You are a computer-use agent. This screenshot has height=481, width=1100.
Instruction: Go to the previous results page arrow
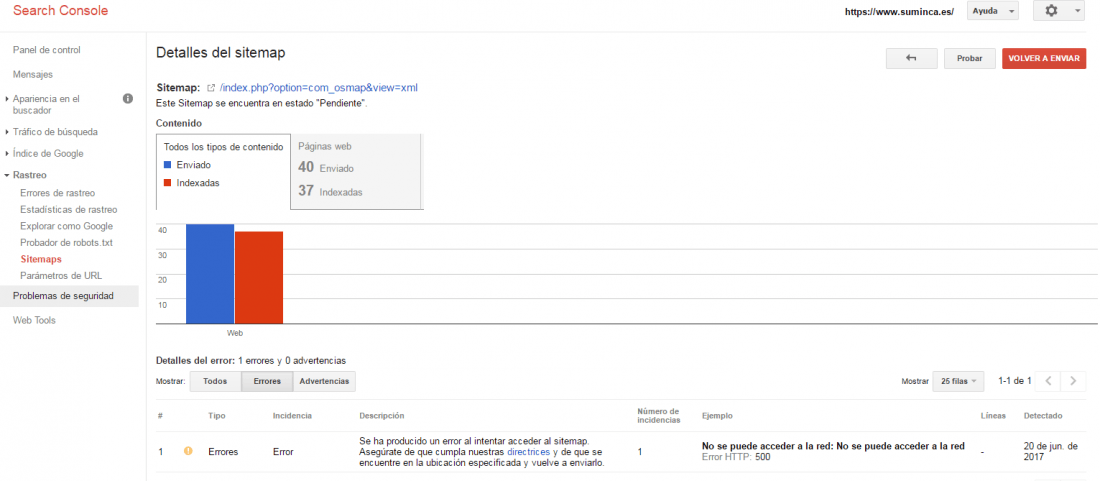tap(1047, 381)
